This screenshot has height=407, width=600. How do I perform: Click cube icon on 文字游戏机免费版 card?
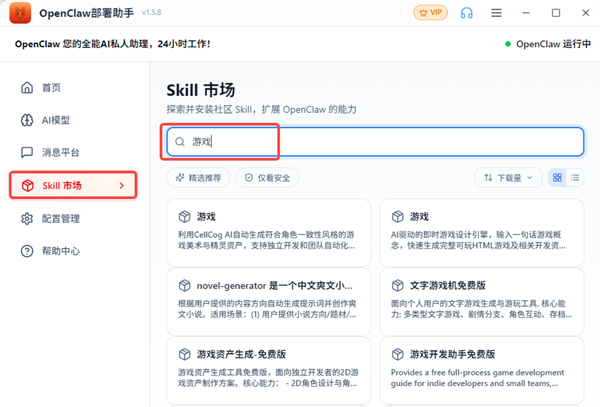398,285
